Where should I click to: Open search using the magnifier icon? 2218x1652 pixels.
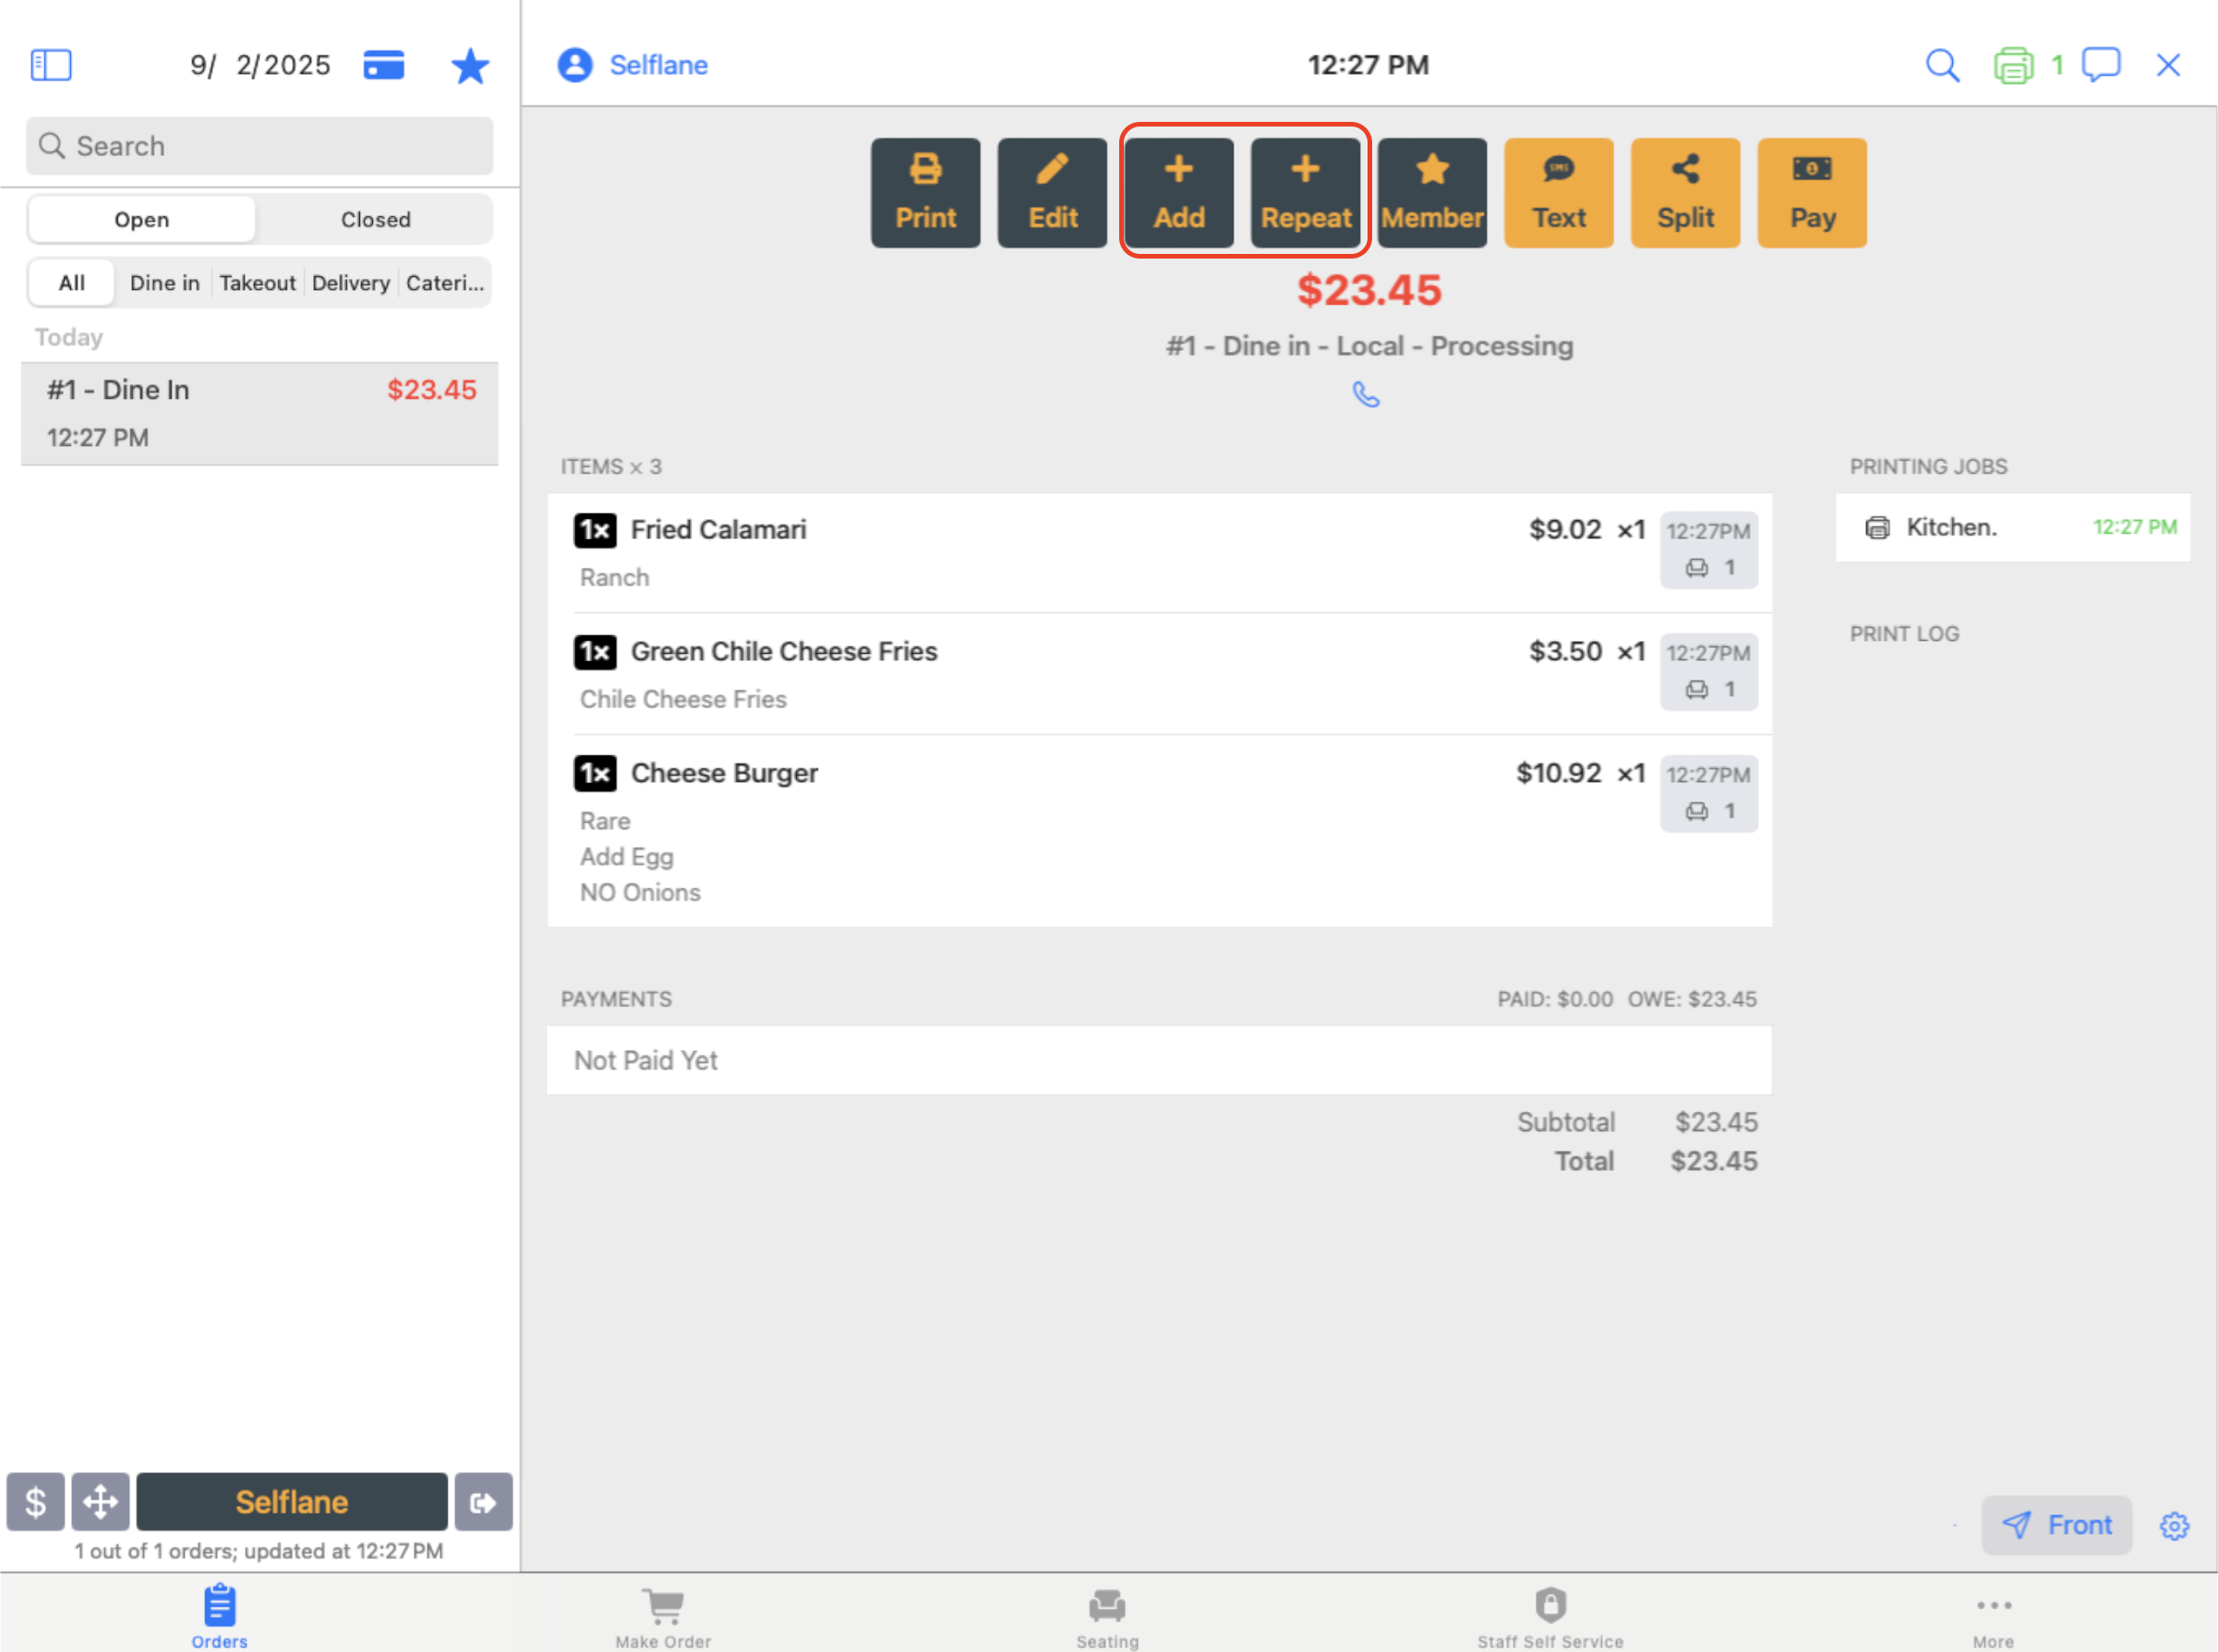click(1942, 64)
